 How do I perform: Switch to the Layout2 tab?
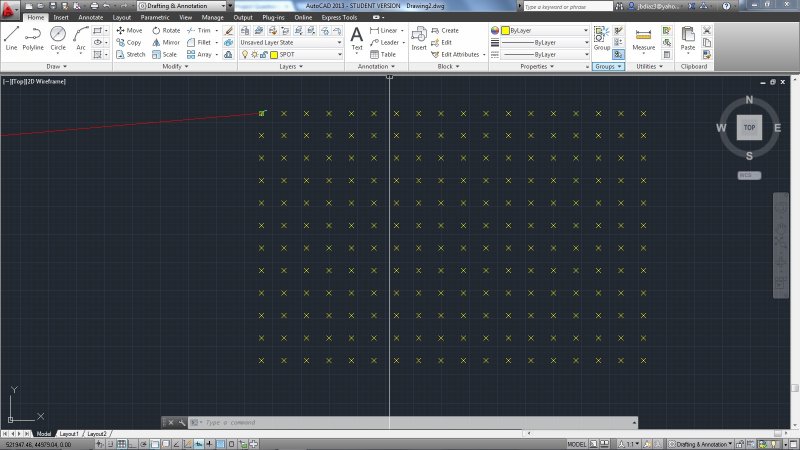(97, 434)
